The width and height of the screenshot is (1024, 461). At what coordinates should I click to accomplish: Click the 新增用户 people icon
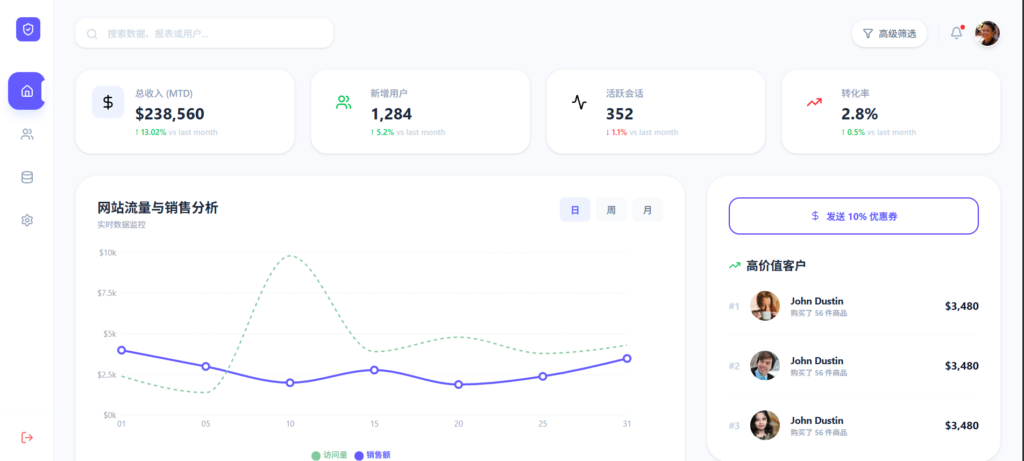[x=344, y=103]
